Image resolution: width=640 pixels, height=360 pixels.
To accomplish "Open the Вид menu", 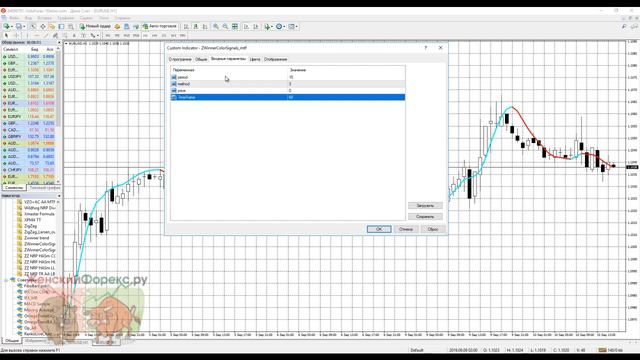I will (28, 18).
